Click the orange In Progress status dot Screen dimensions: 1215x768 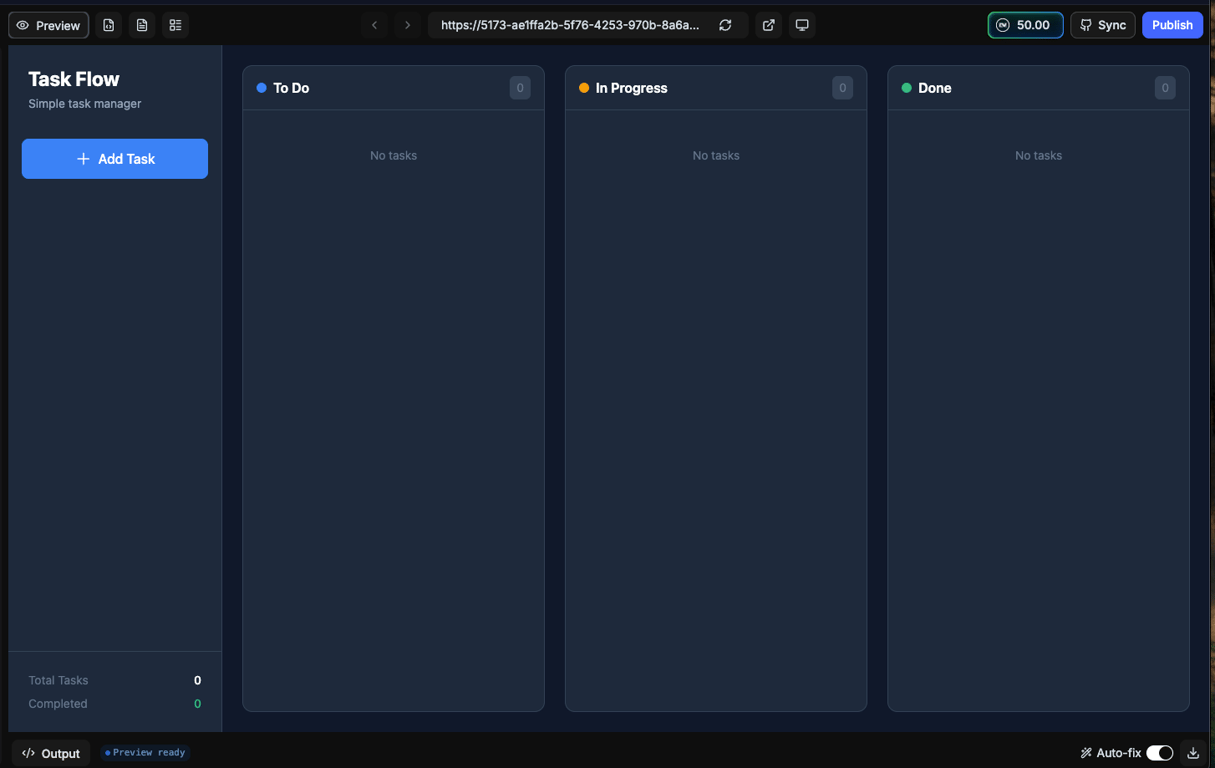[584, 88]
